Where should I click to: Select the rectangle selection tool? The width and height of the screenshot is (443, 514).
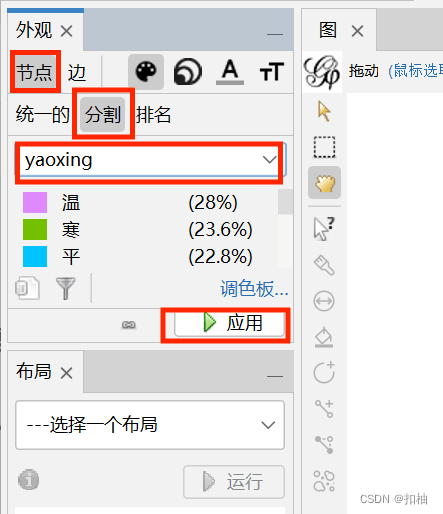point(324,147)
